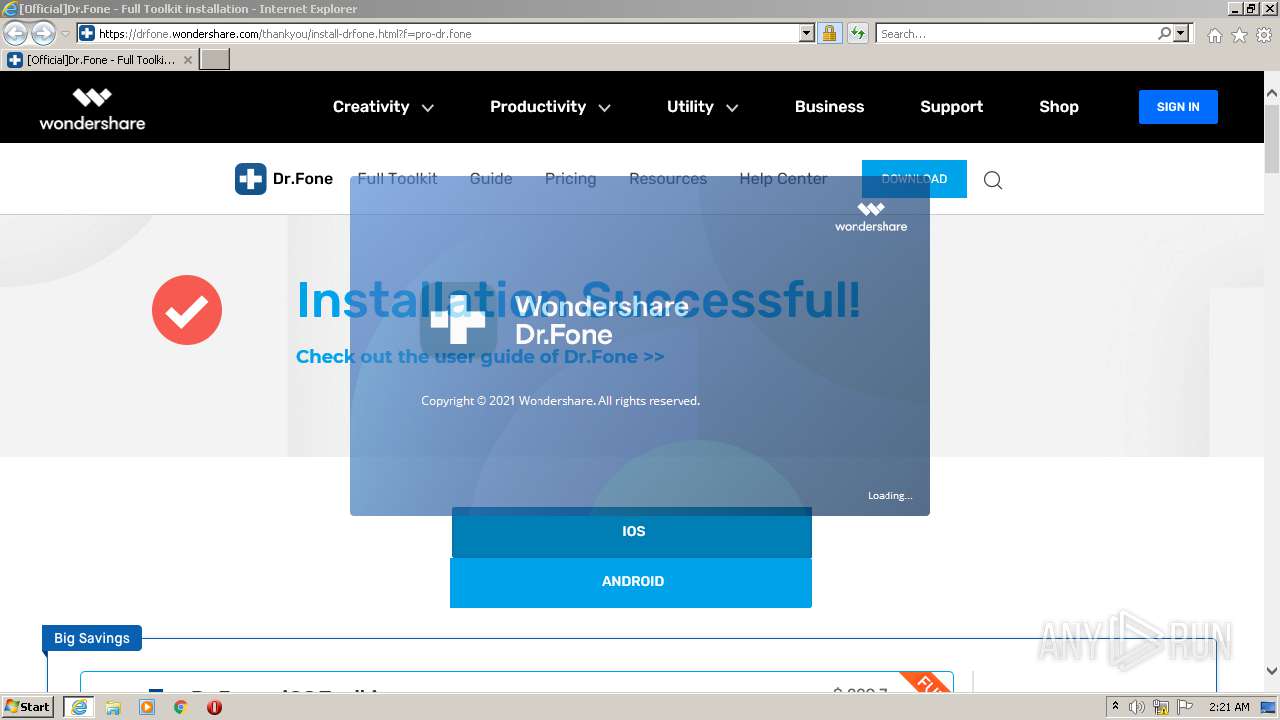The image size is (1280, 720).
Task: Open search provider dropdown arrow
Action: tap(1181, 33)
